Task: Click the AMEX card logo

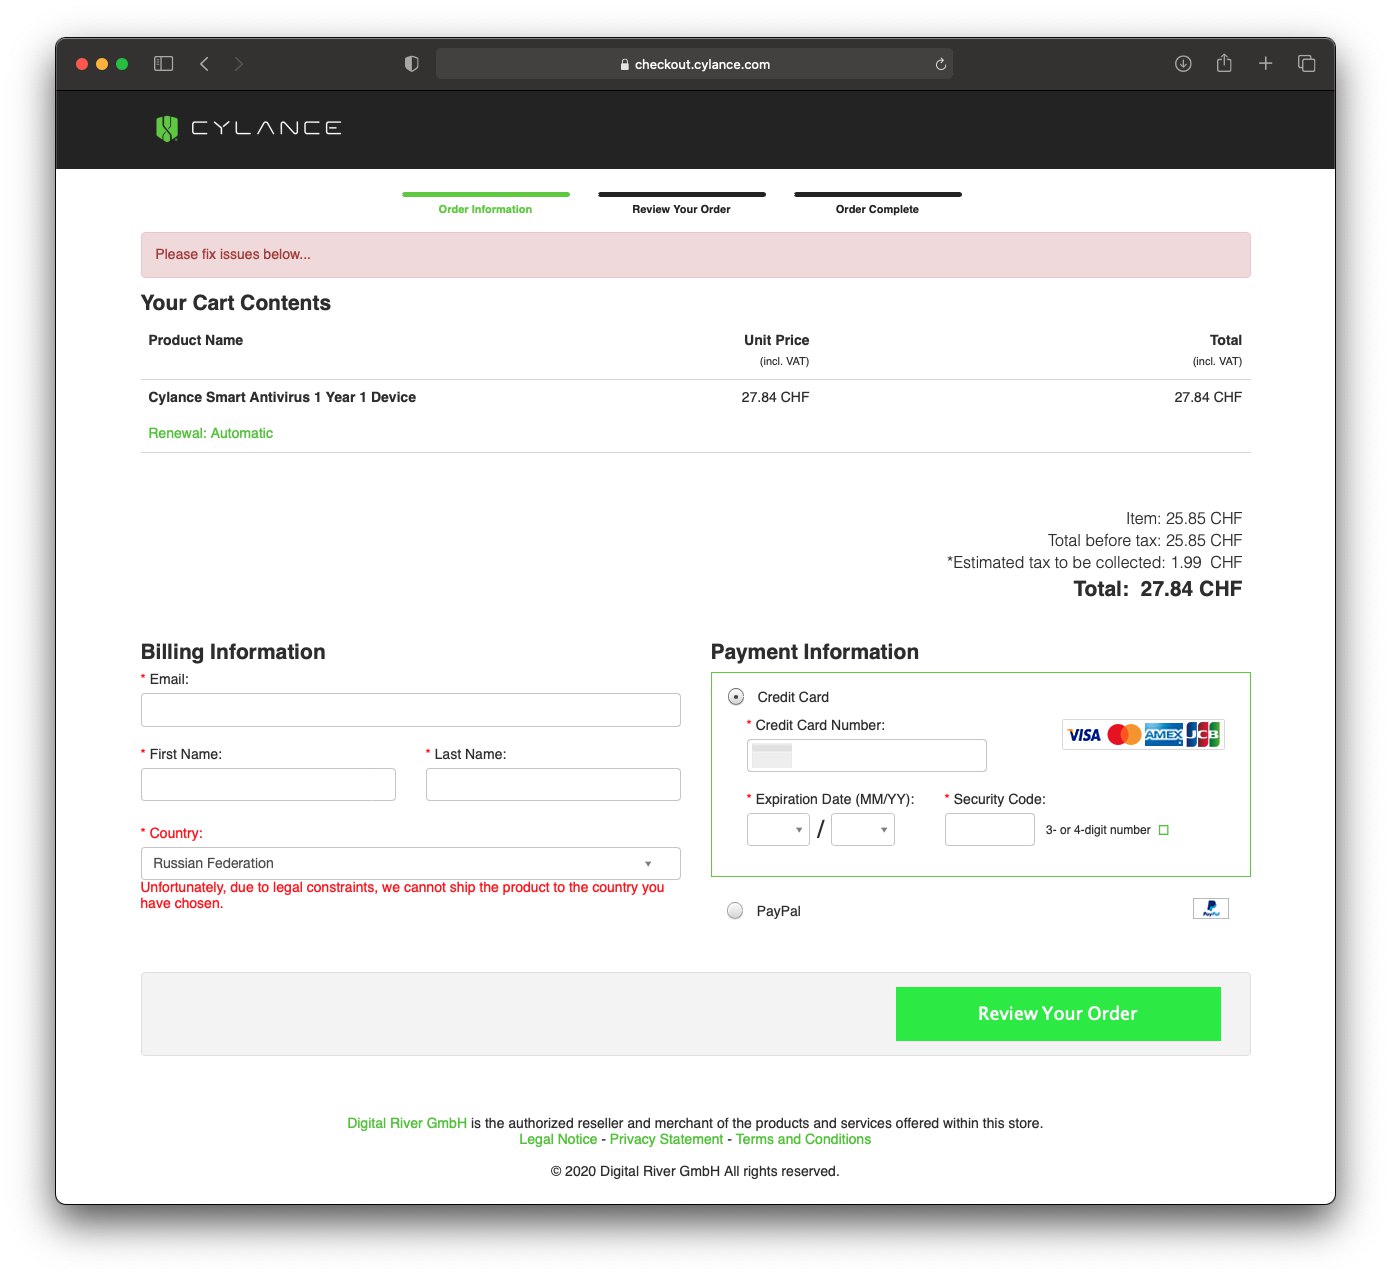Action: 1164,735
